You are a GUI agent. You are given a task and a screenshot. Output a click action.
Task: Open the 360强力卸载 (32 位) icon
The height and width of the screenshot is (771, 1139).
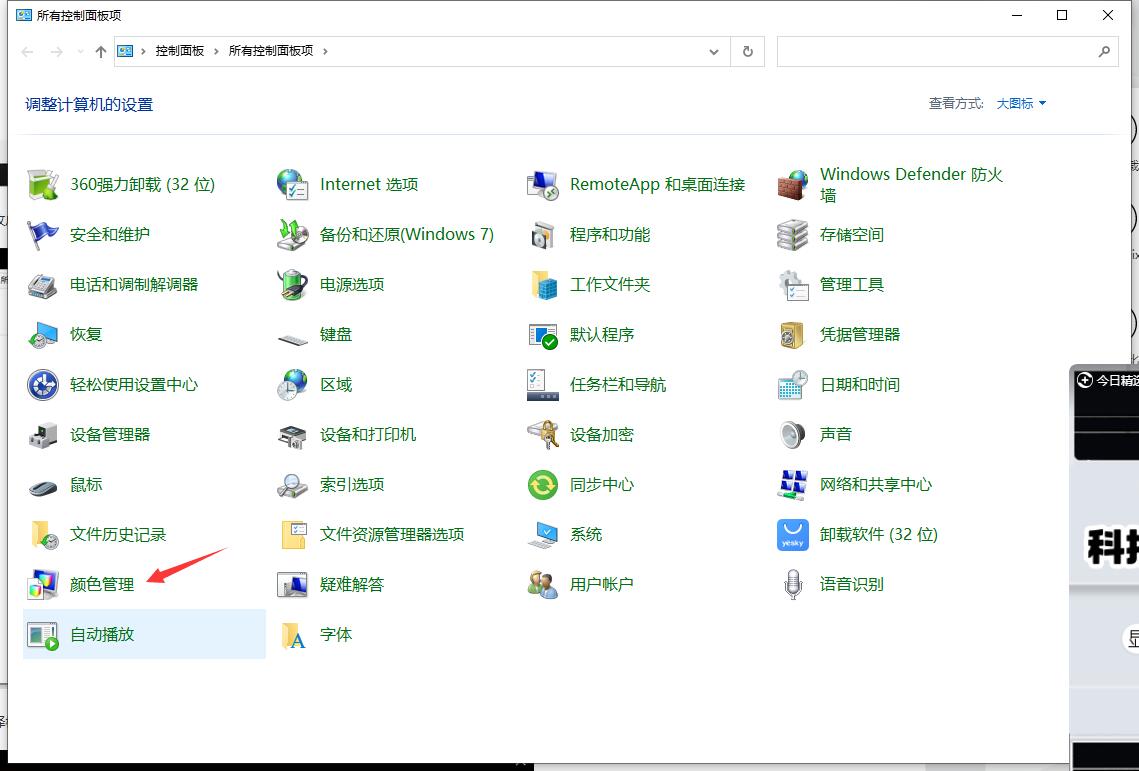click(43, 185)
